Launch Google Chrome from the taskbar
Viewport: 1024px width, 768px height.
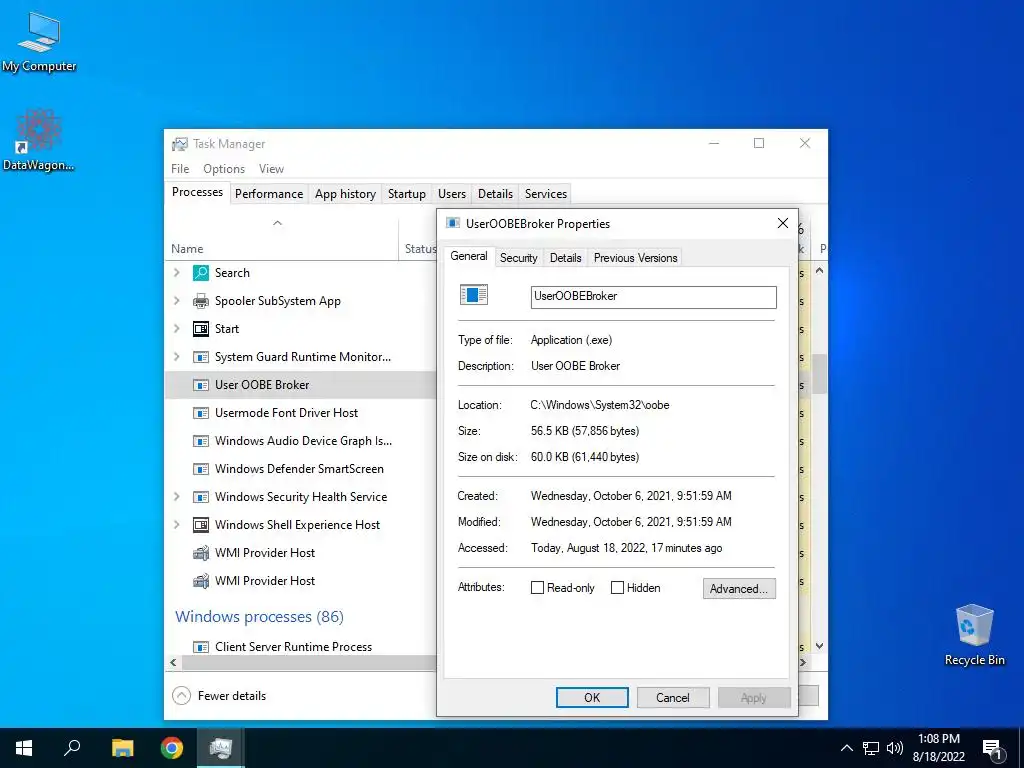(172, 748)
